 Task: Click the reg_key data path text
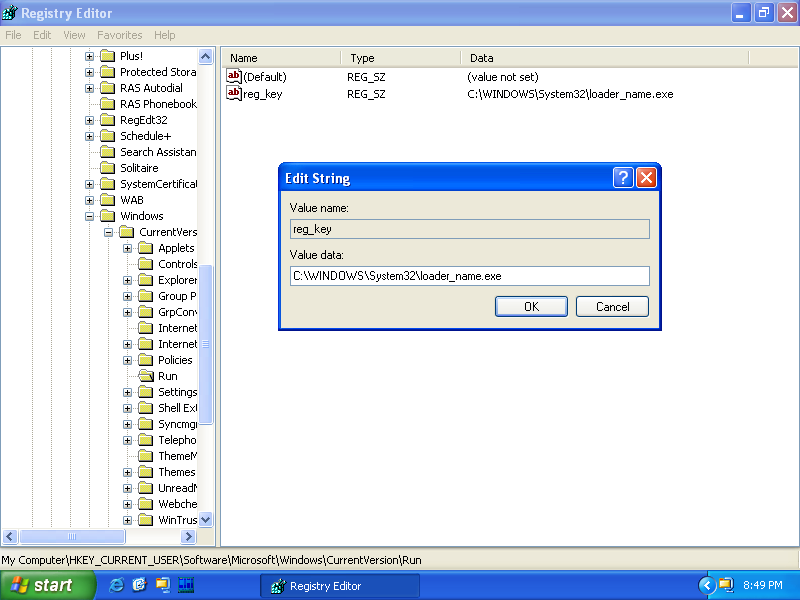(x=570, y=94)
